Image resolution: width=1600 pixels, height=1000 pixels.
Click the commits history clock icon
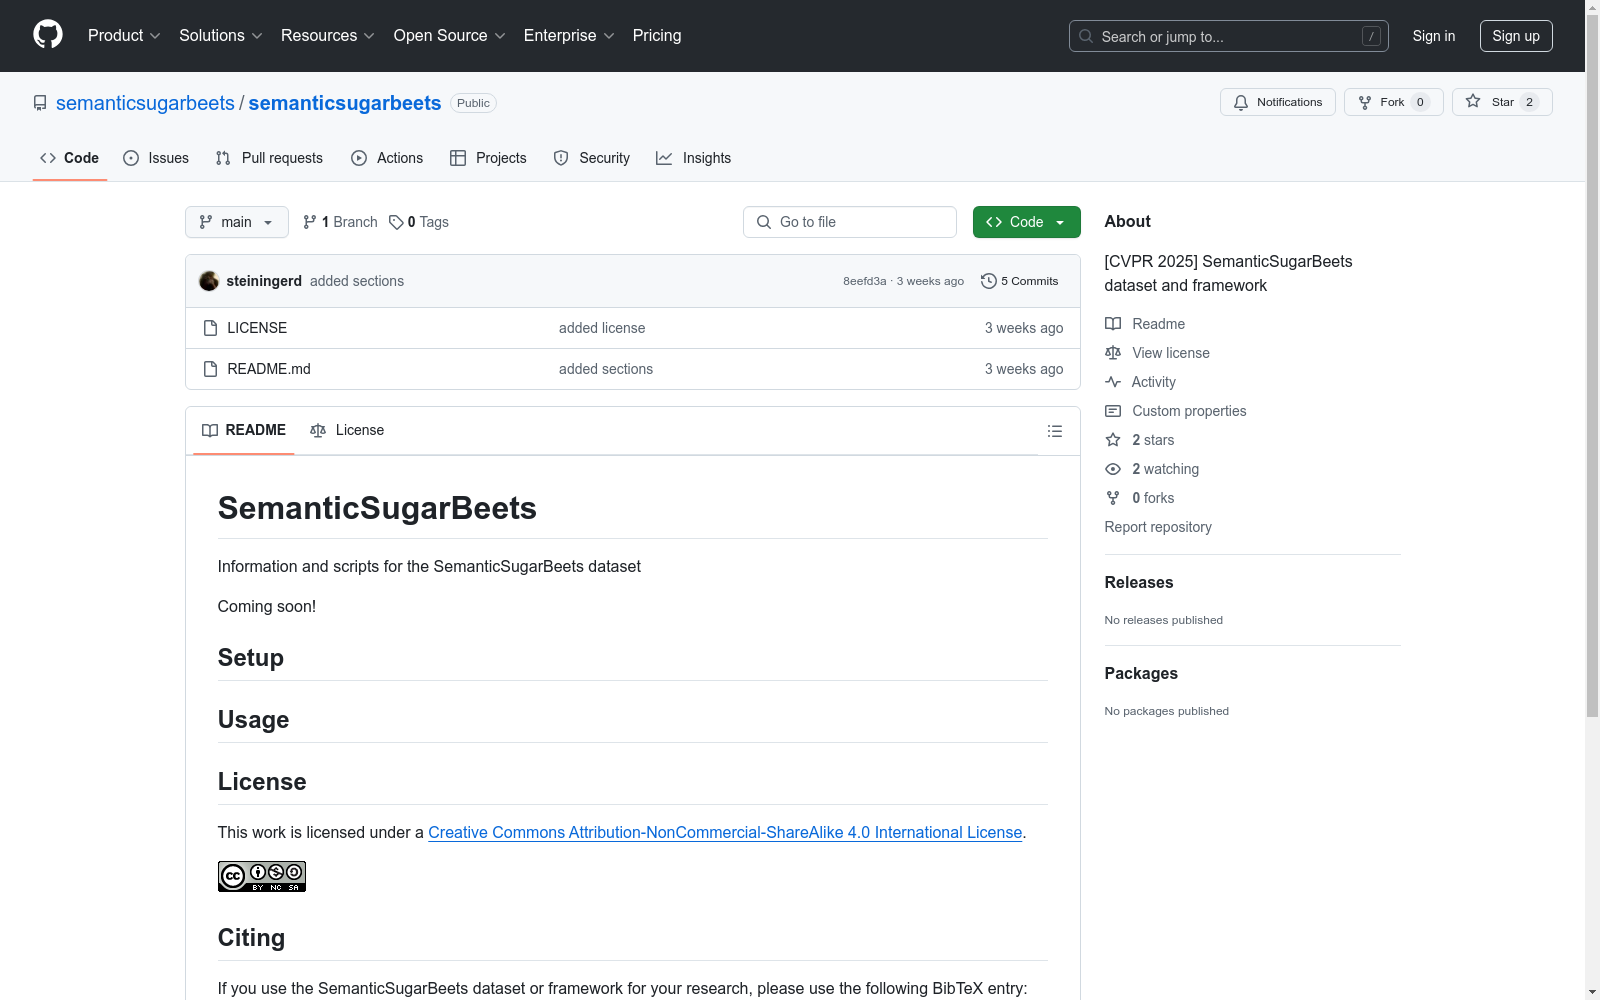(x=989, y=281)
